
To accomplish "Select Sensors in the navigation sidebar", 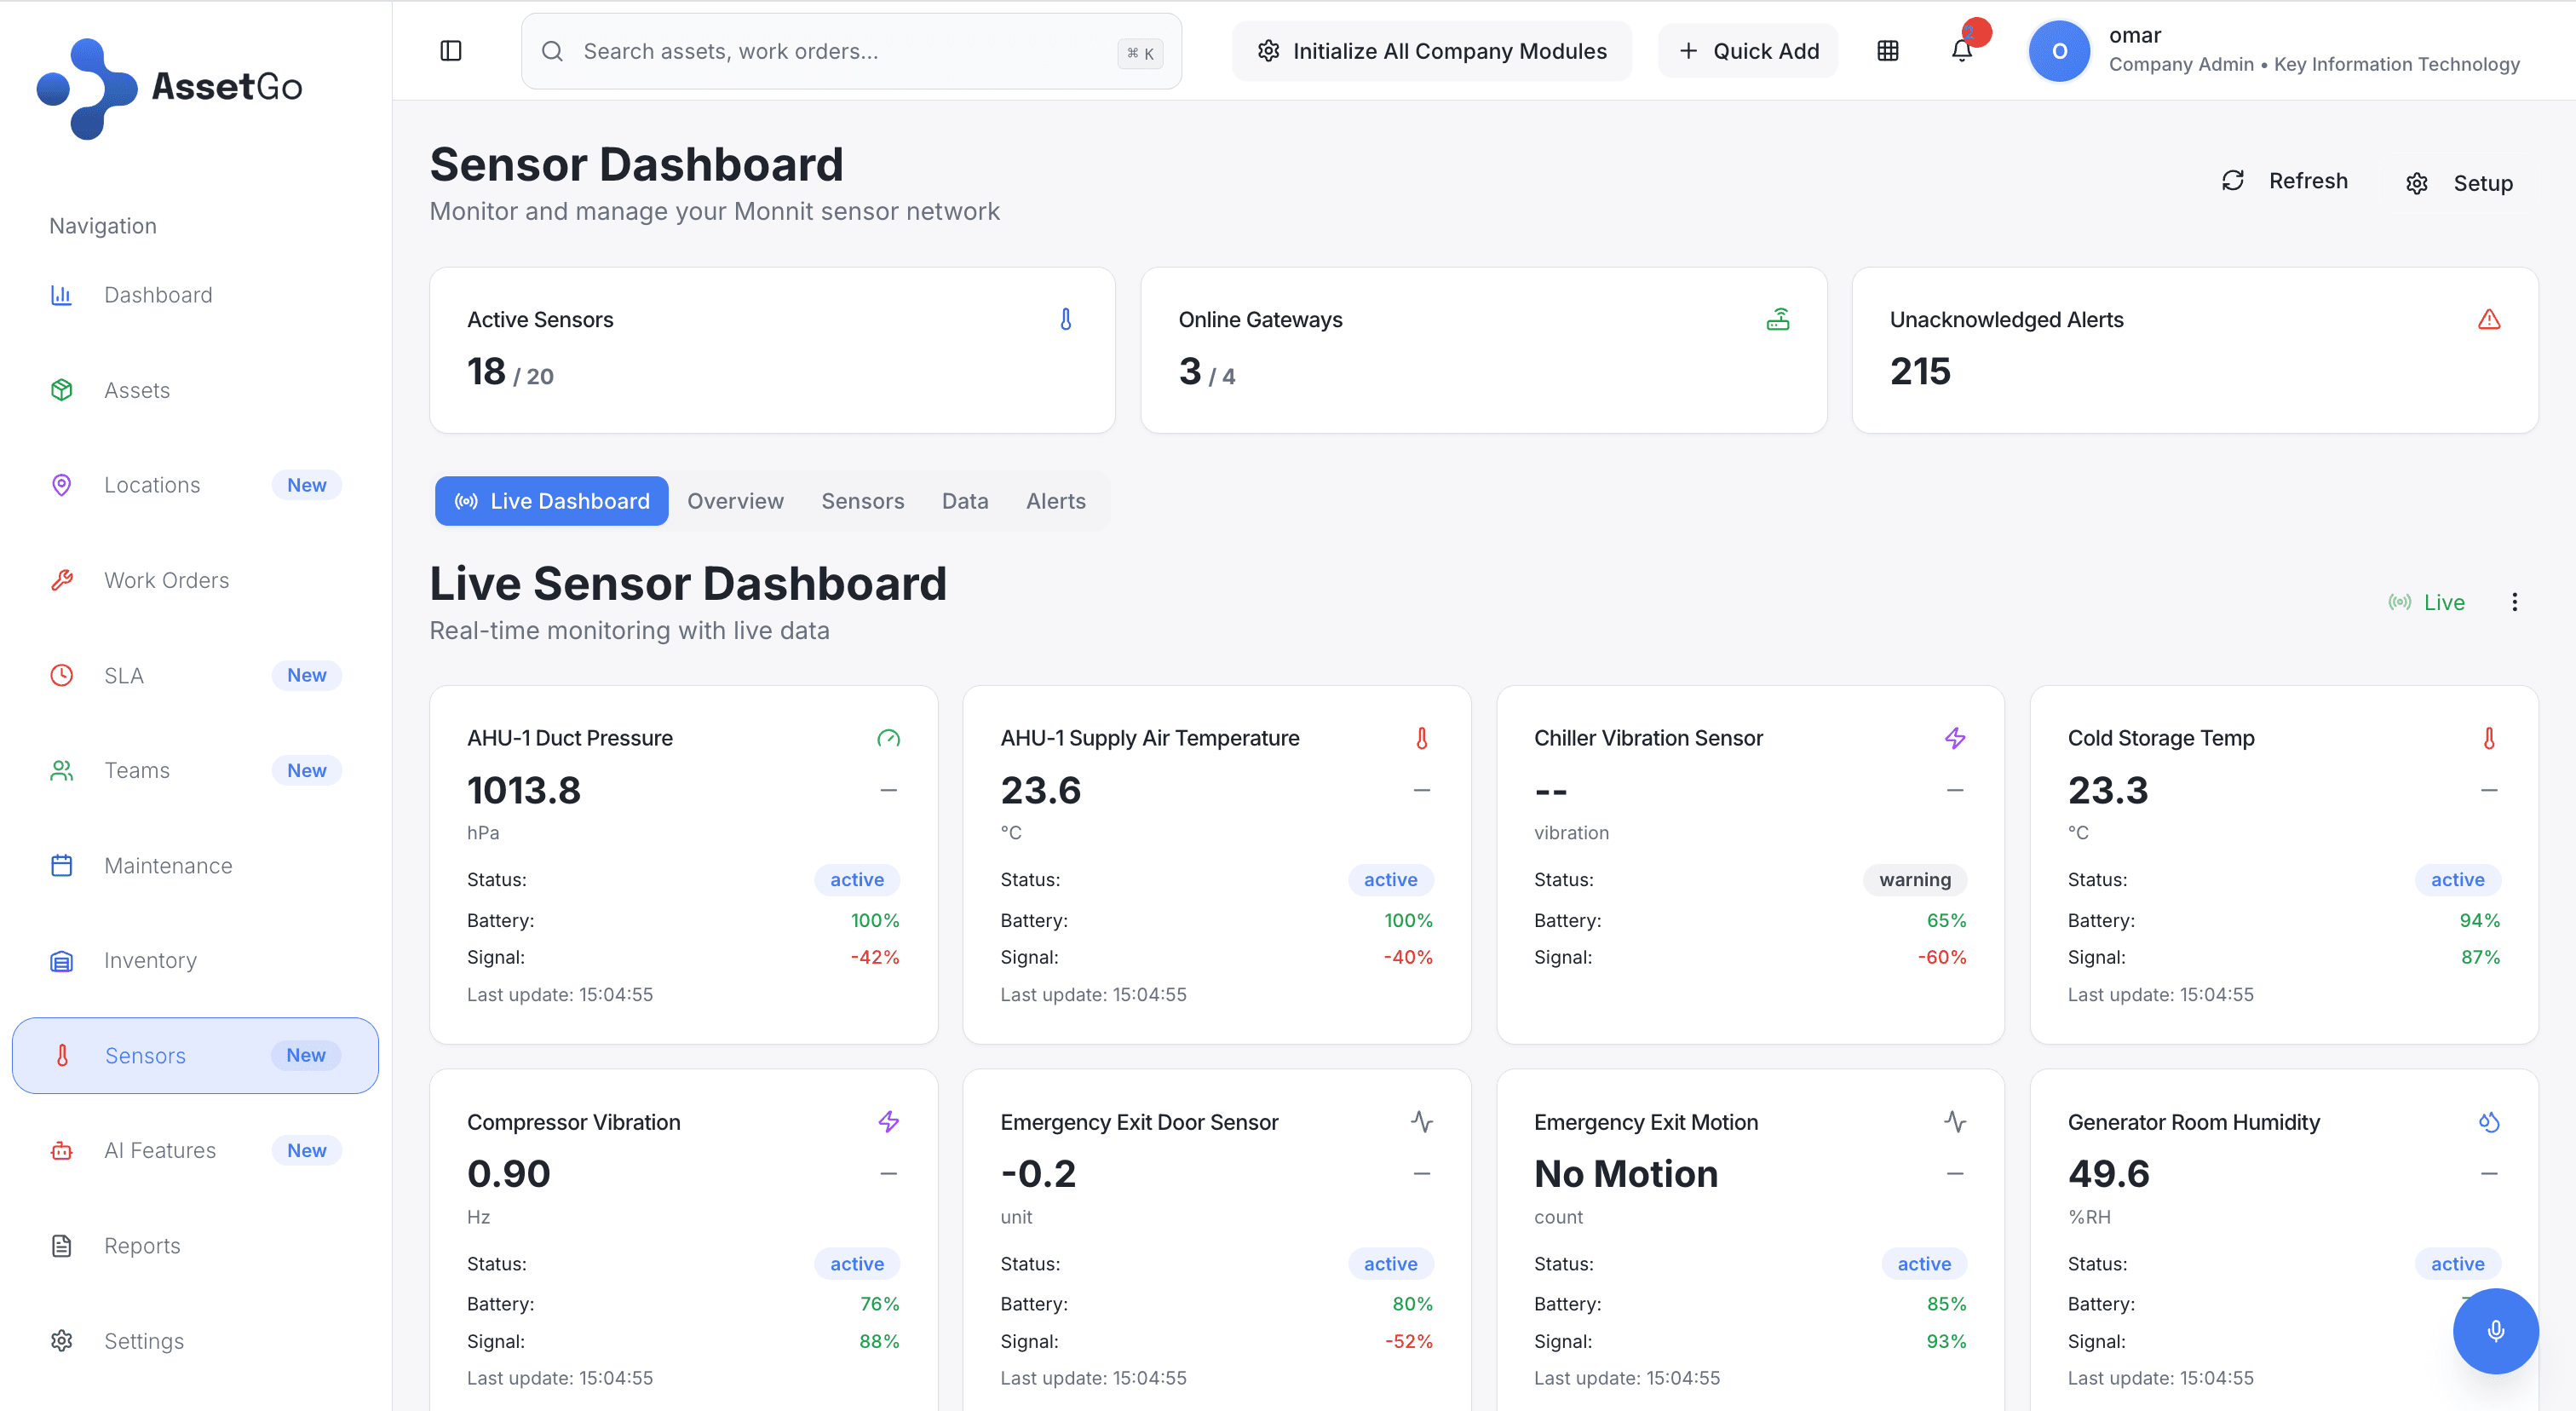I will click(x=145, y=1055).
